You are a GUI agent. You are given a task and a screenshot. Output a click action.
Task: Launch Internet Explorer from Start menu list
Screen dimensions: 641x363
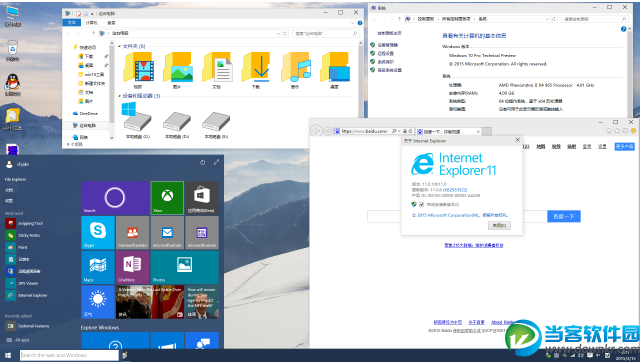tap(27, 295)
